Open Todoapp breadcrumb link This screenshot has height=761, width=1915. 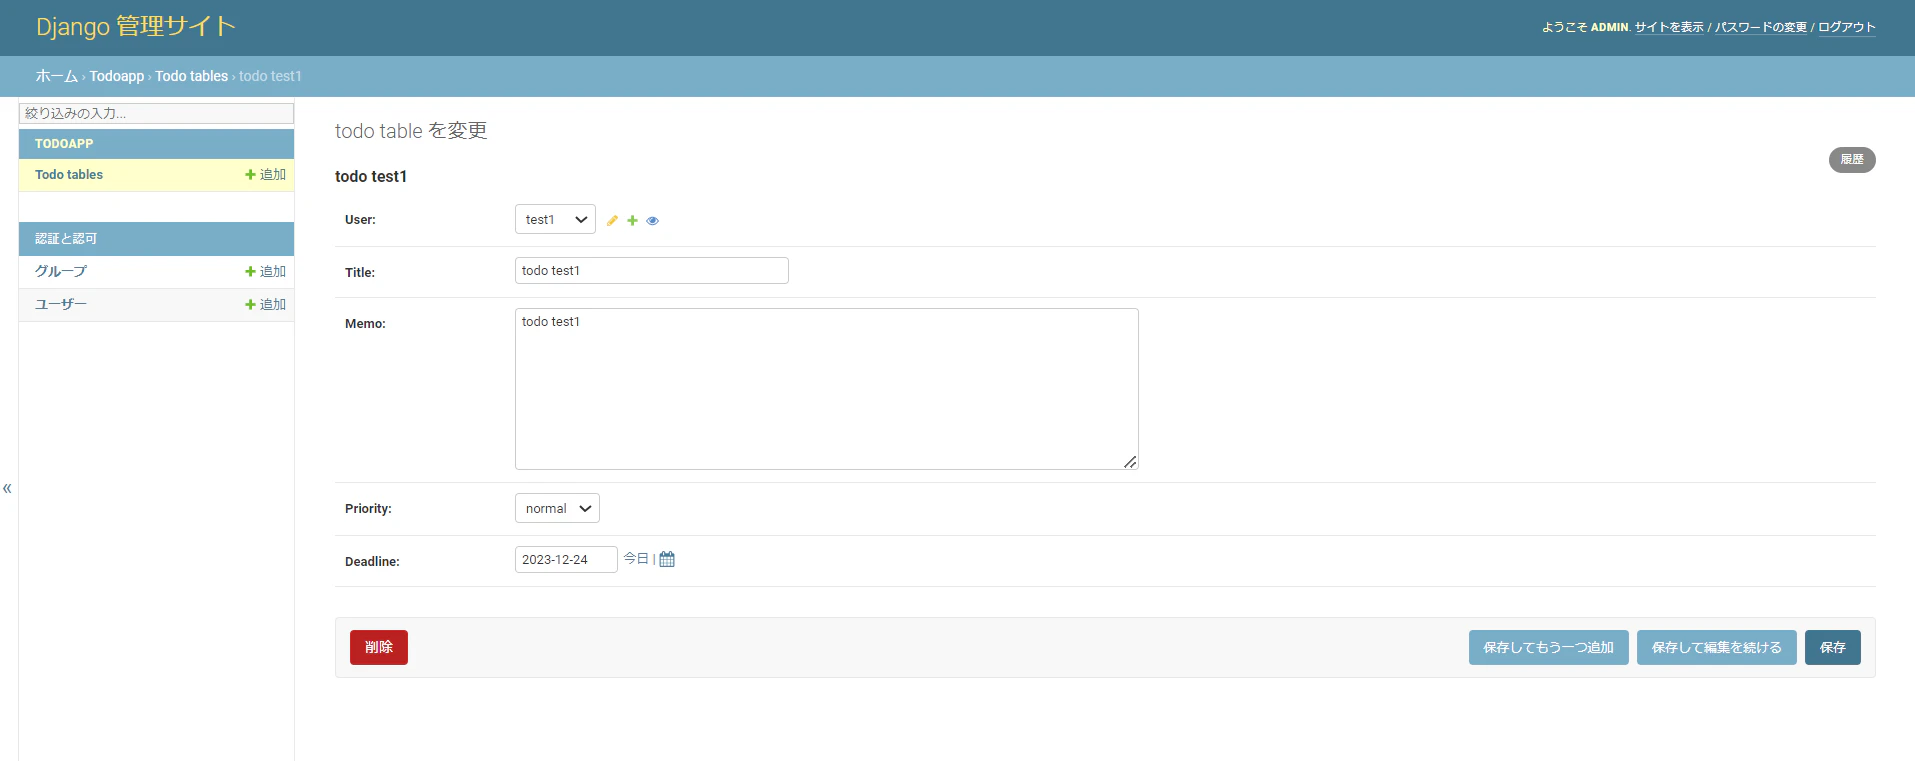(117, 76)
